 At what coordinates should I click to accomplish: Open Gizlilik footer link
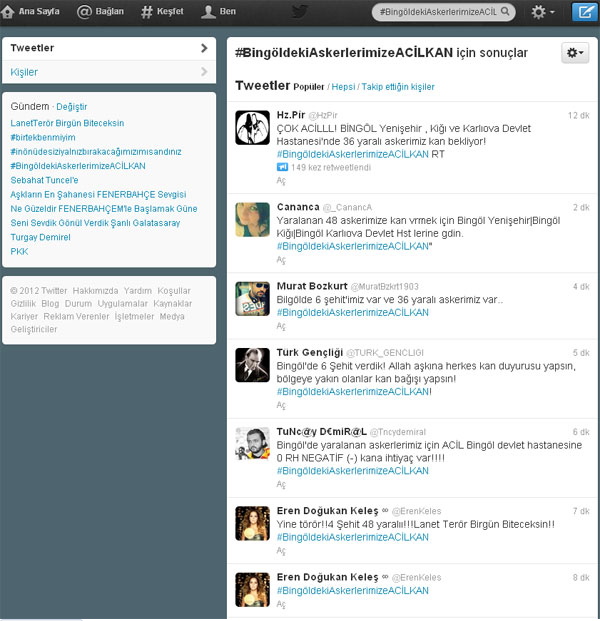(x=23, y=303)
